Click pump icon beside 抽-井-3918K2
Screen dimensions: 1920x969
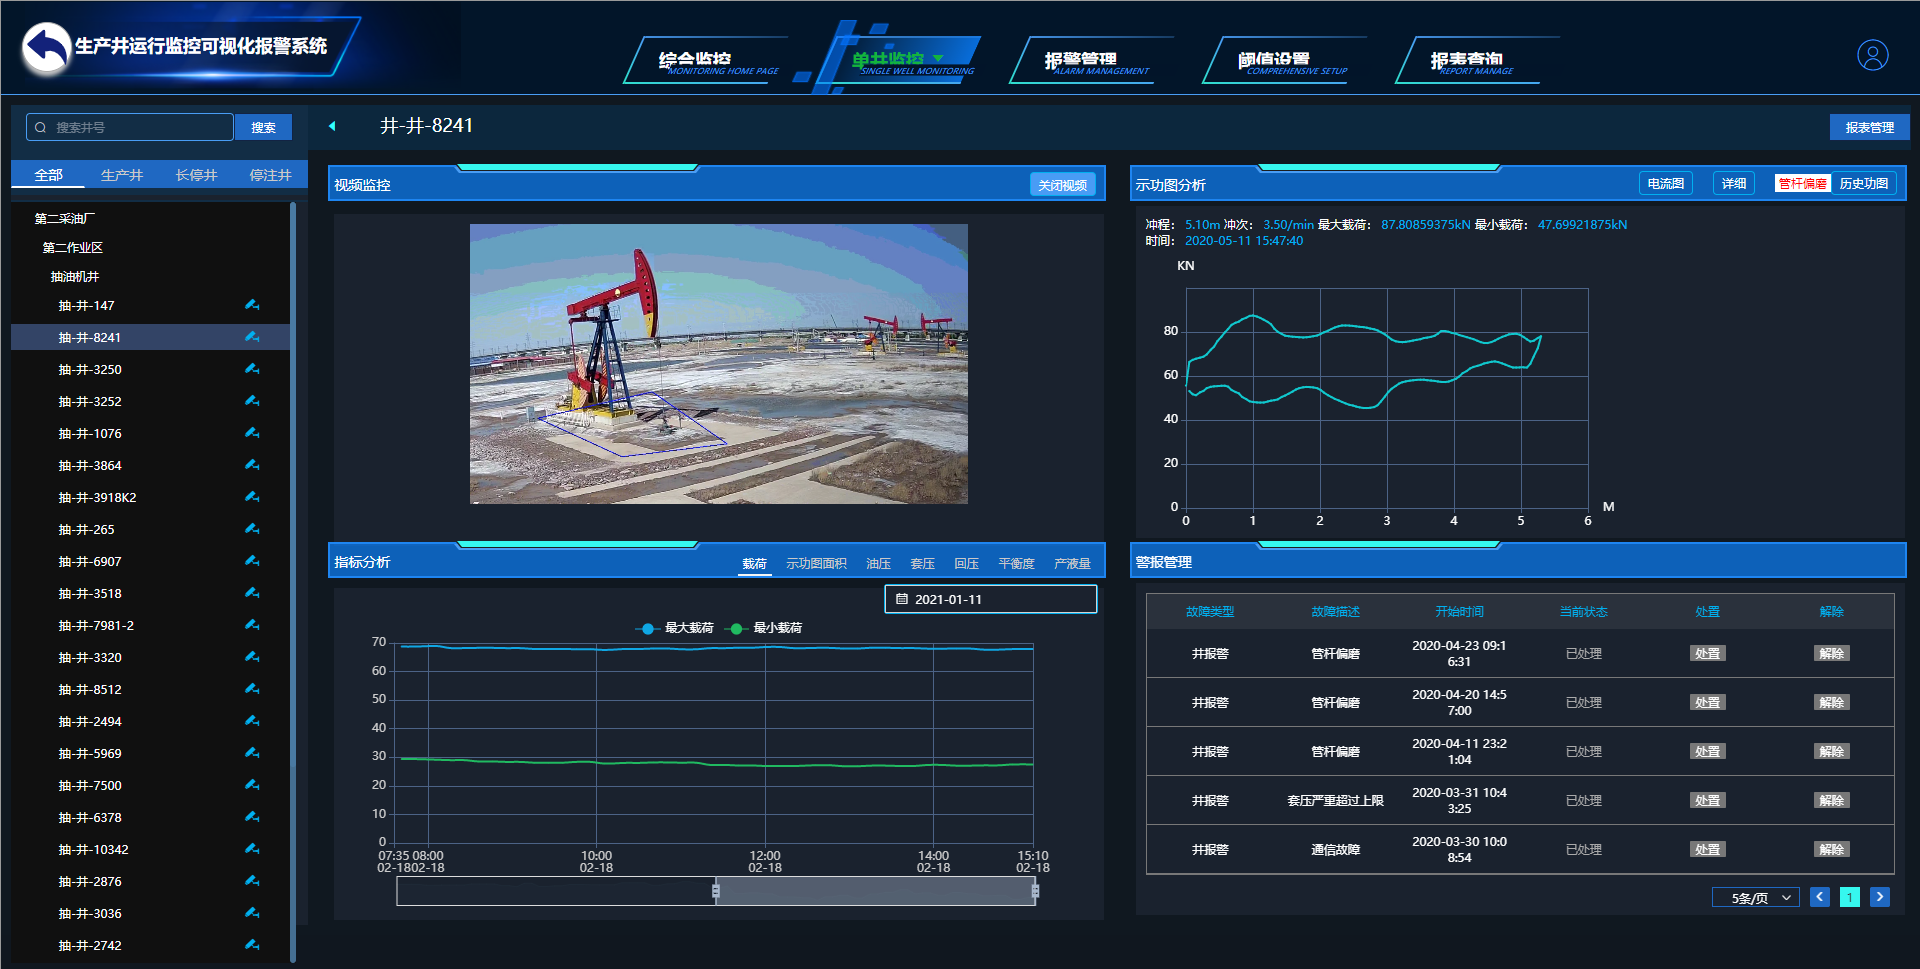[252, 497]
